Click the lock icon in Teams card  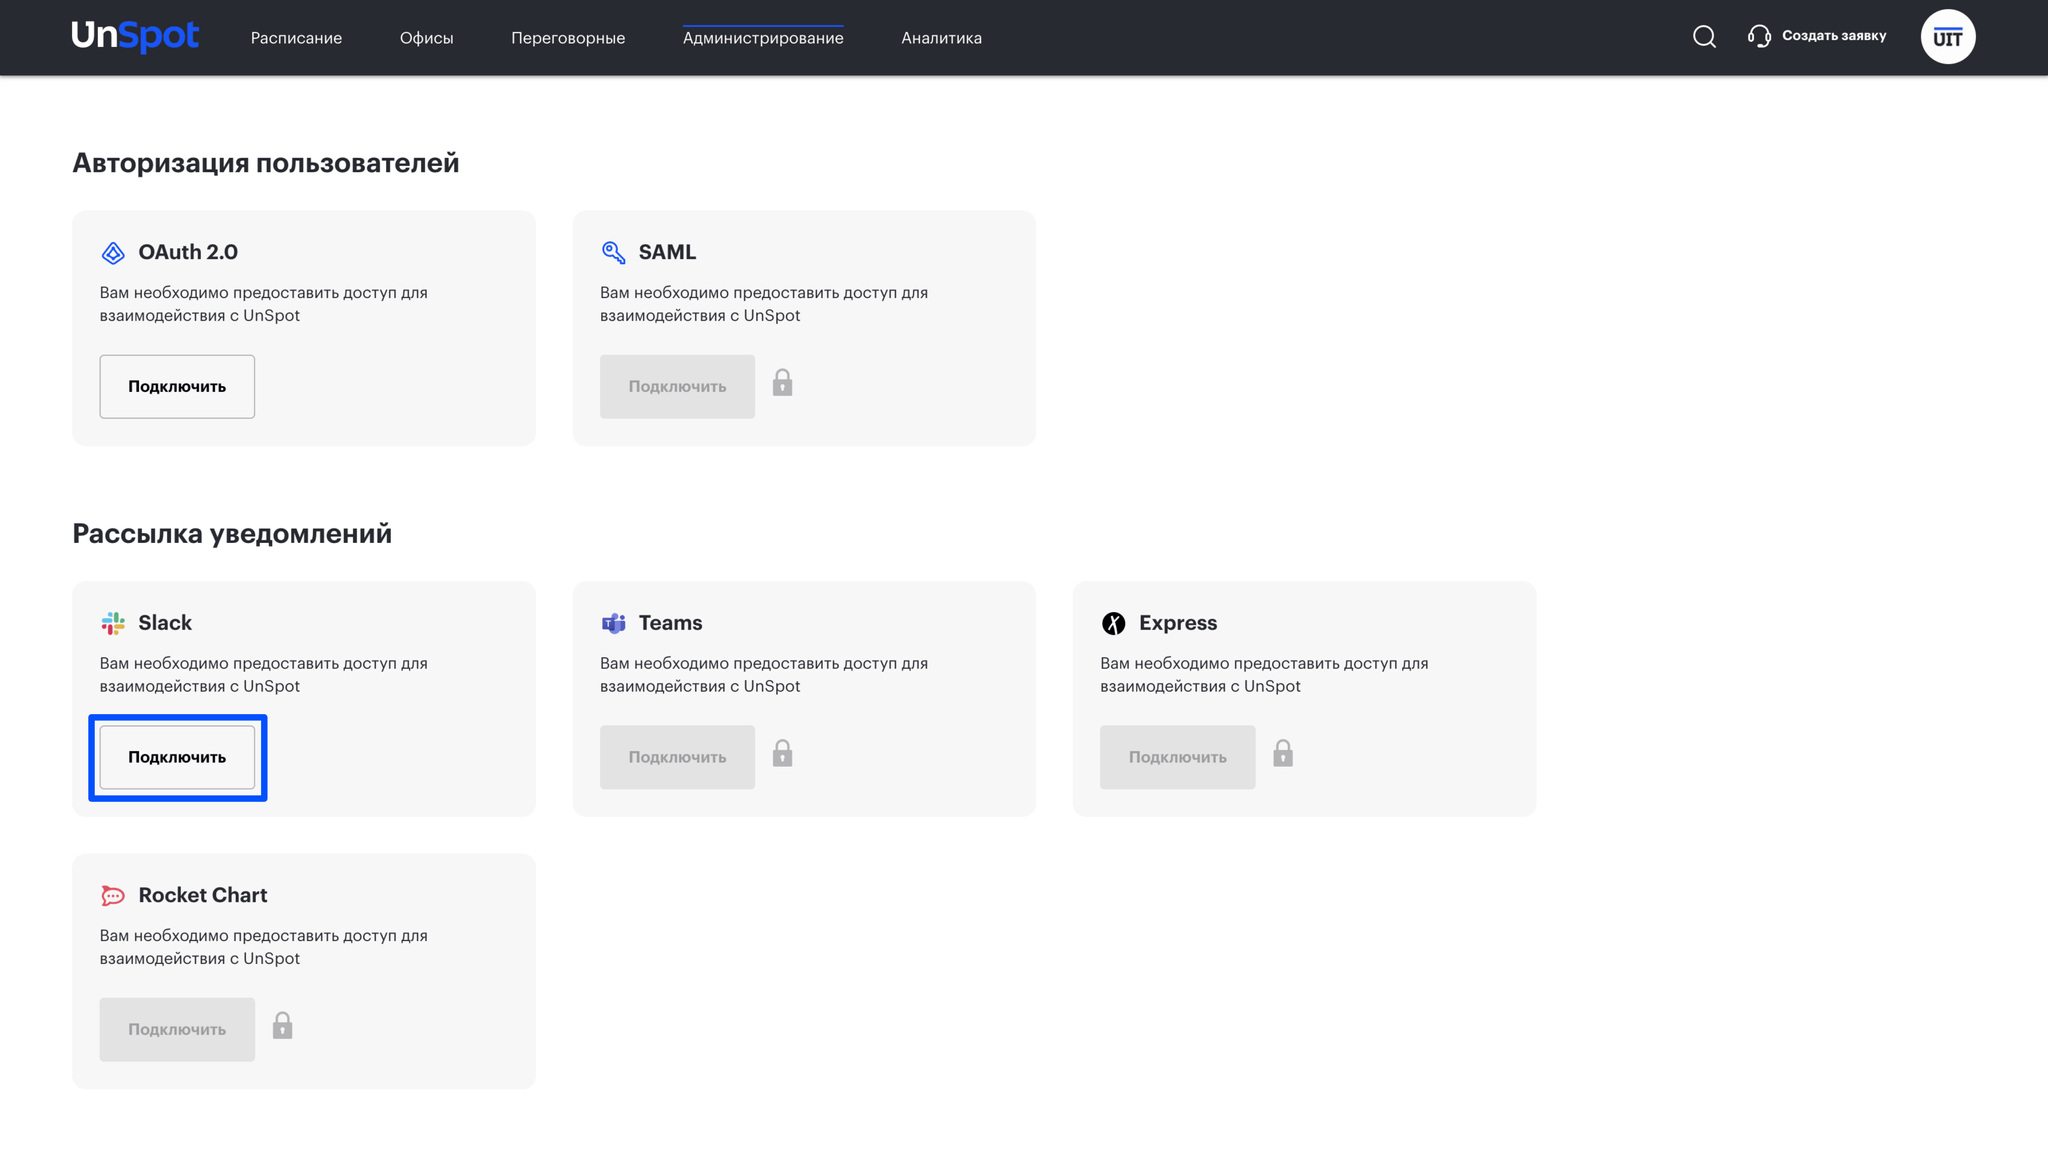[x=782, y=754]
